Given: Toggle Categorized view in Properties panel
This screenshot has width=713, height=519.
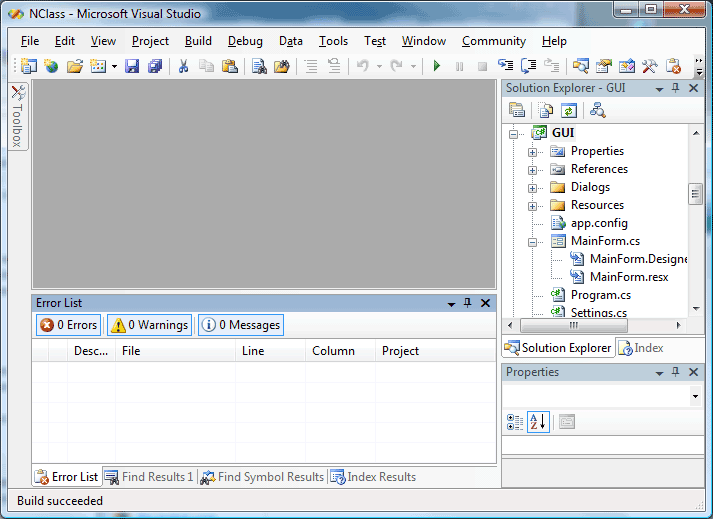Looking at the screenshot, I should click(515, 422).
